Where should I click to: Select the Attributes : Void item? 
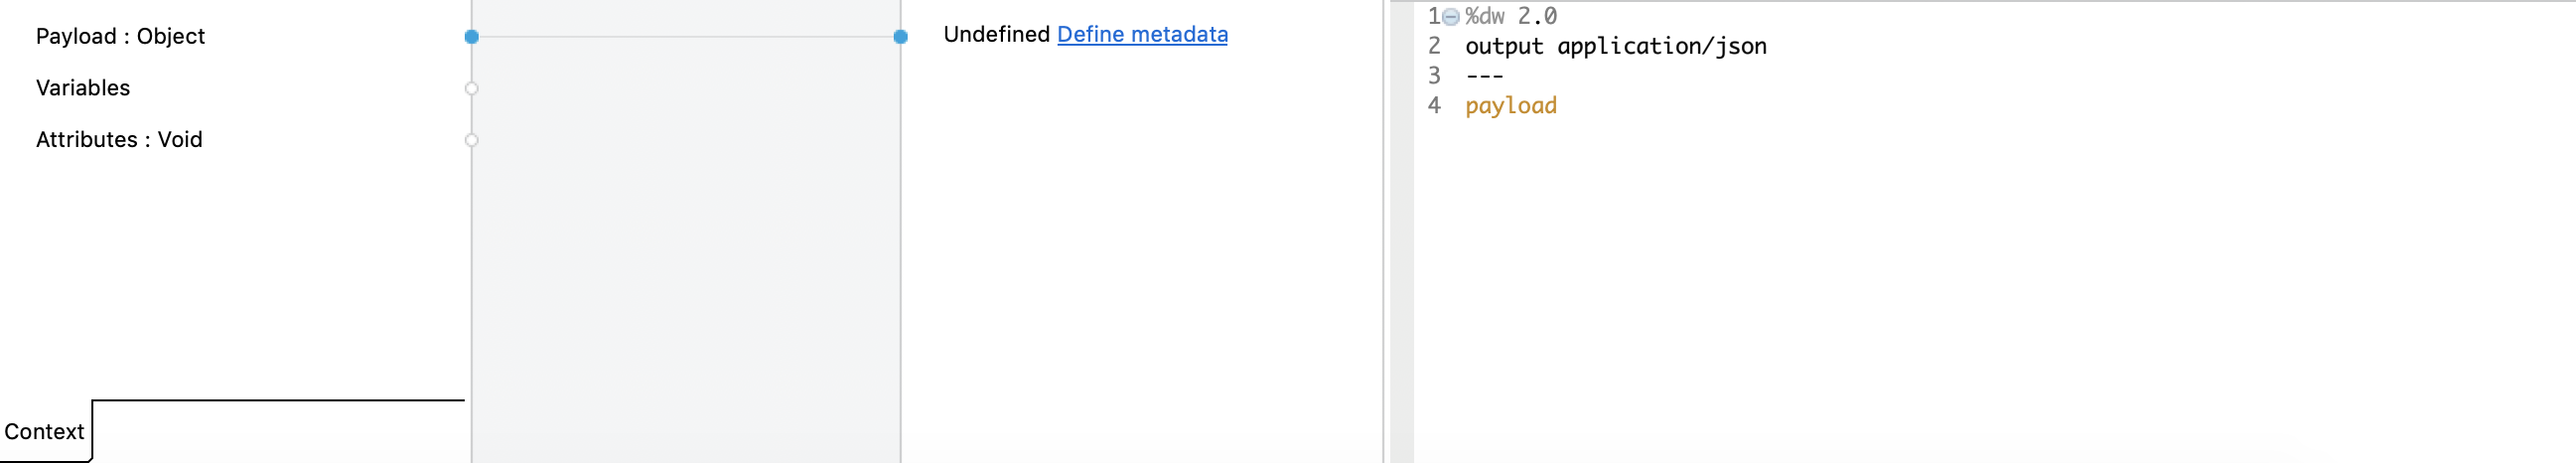(119, 141)
